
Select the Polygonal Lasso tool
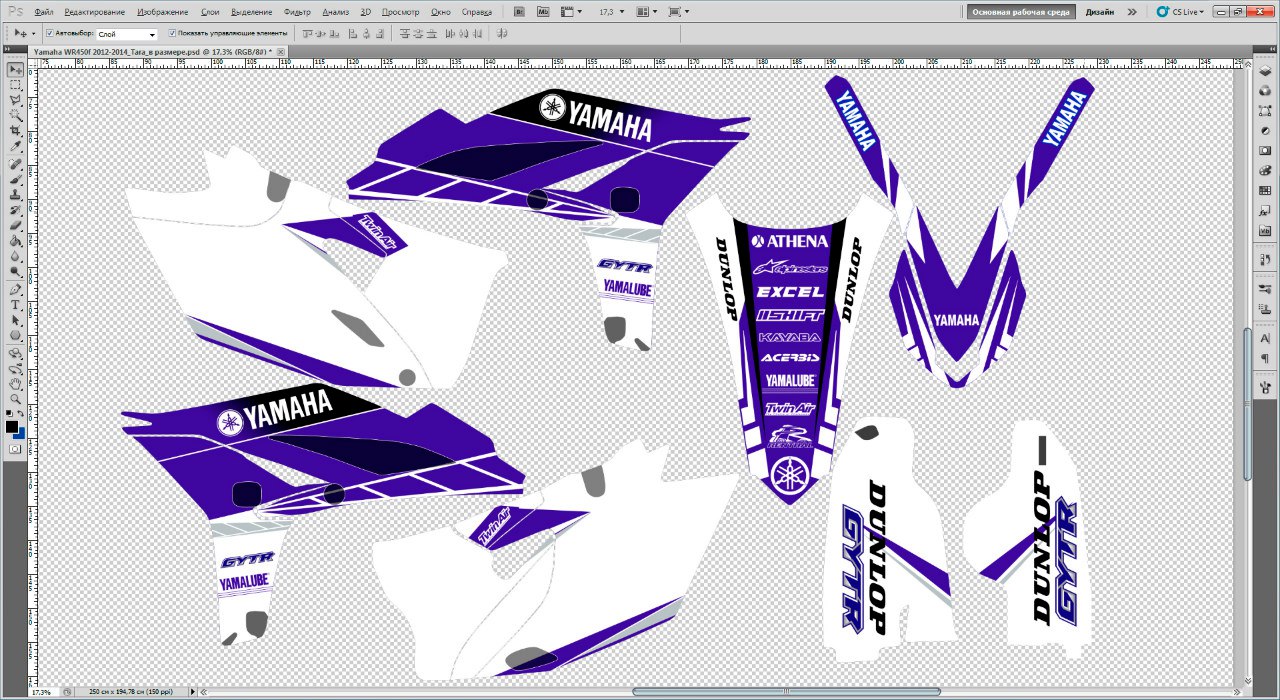pos(16,101)
